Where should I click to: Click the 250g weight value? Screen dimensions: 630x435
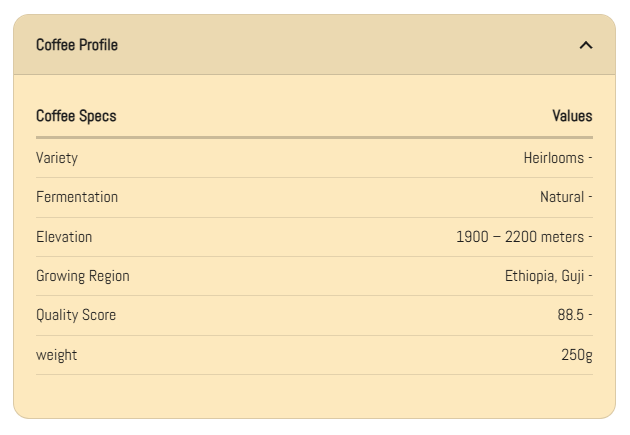(577, 355)
